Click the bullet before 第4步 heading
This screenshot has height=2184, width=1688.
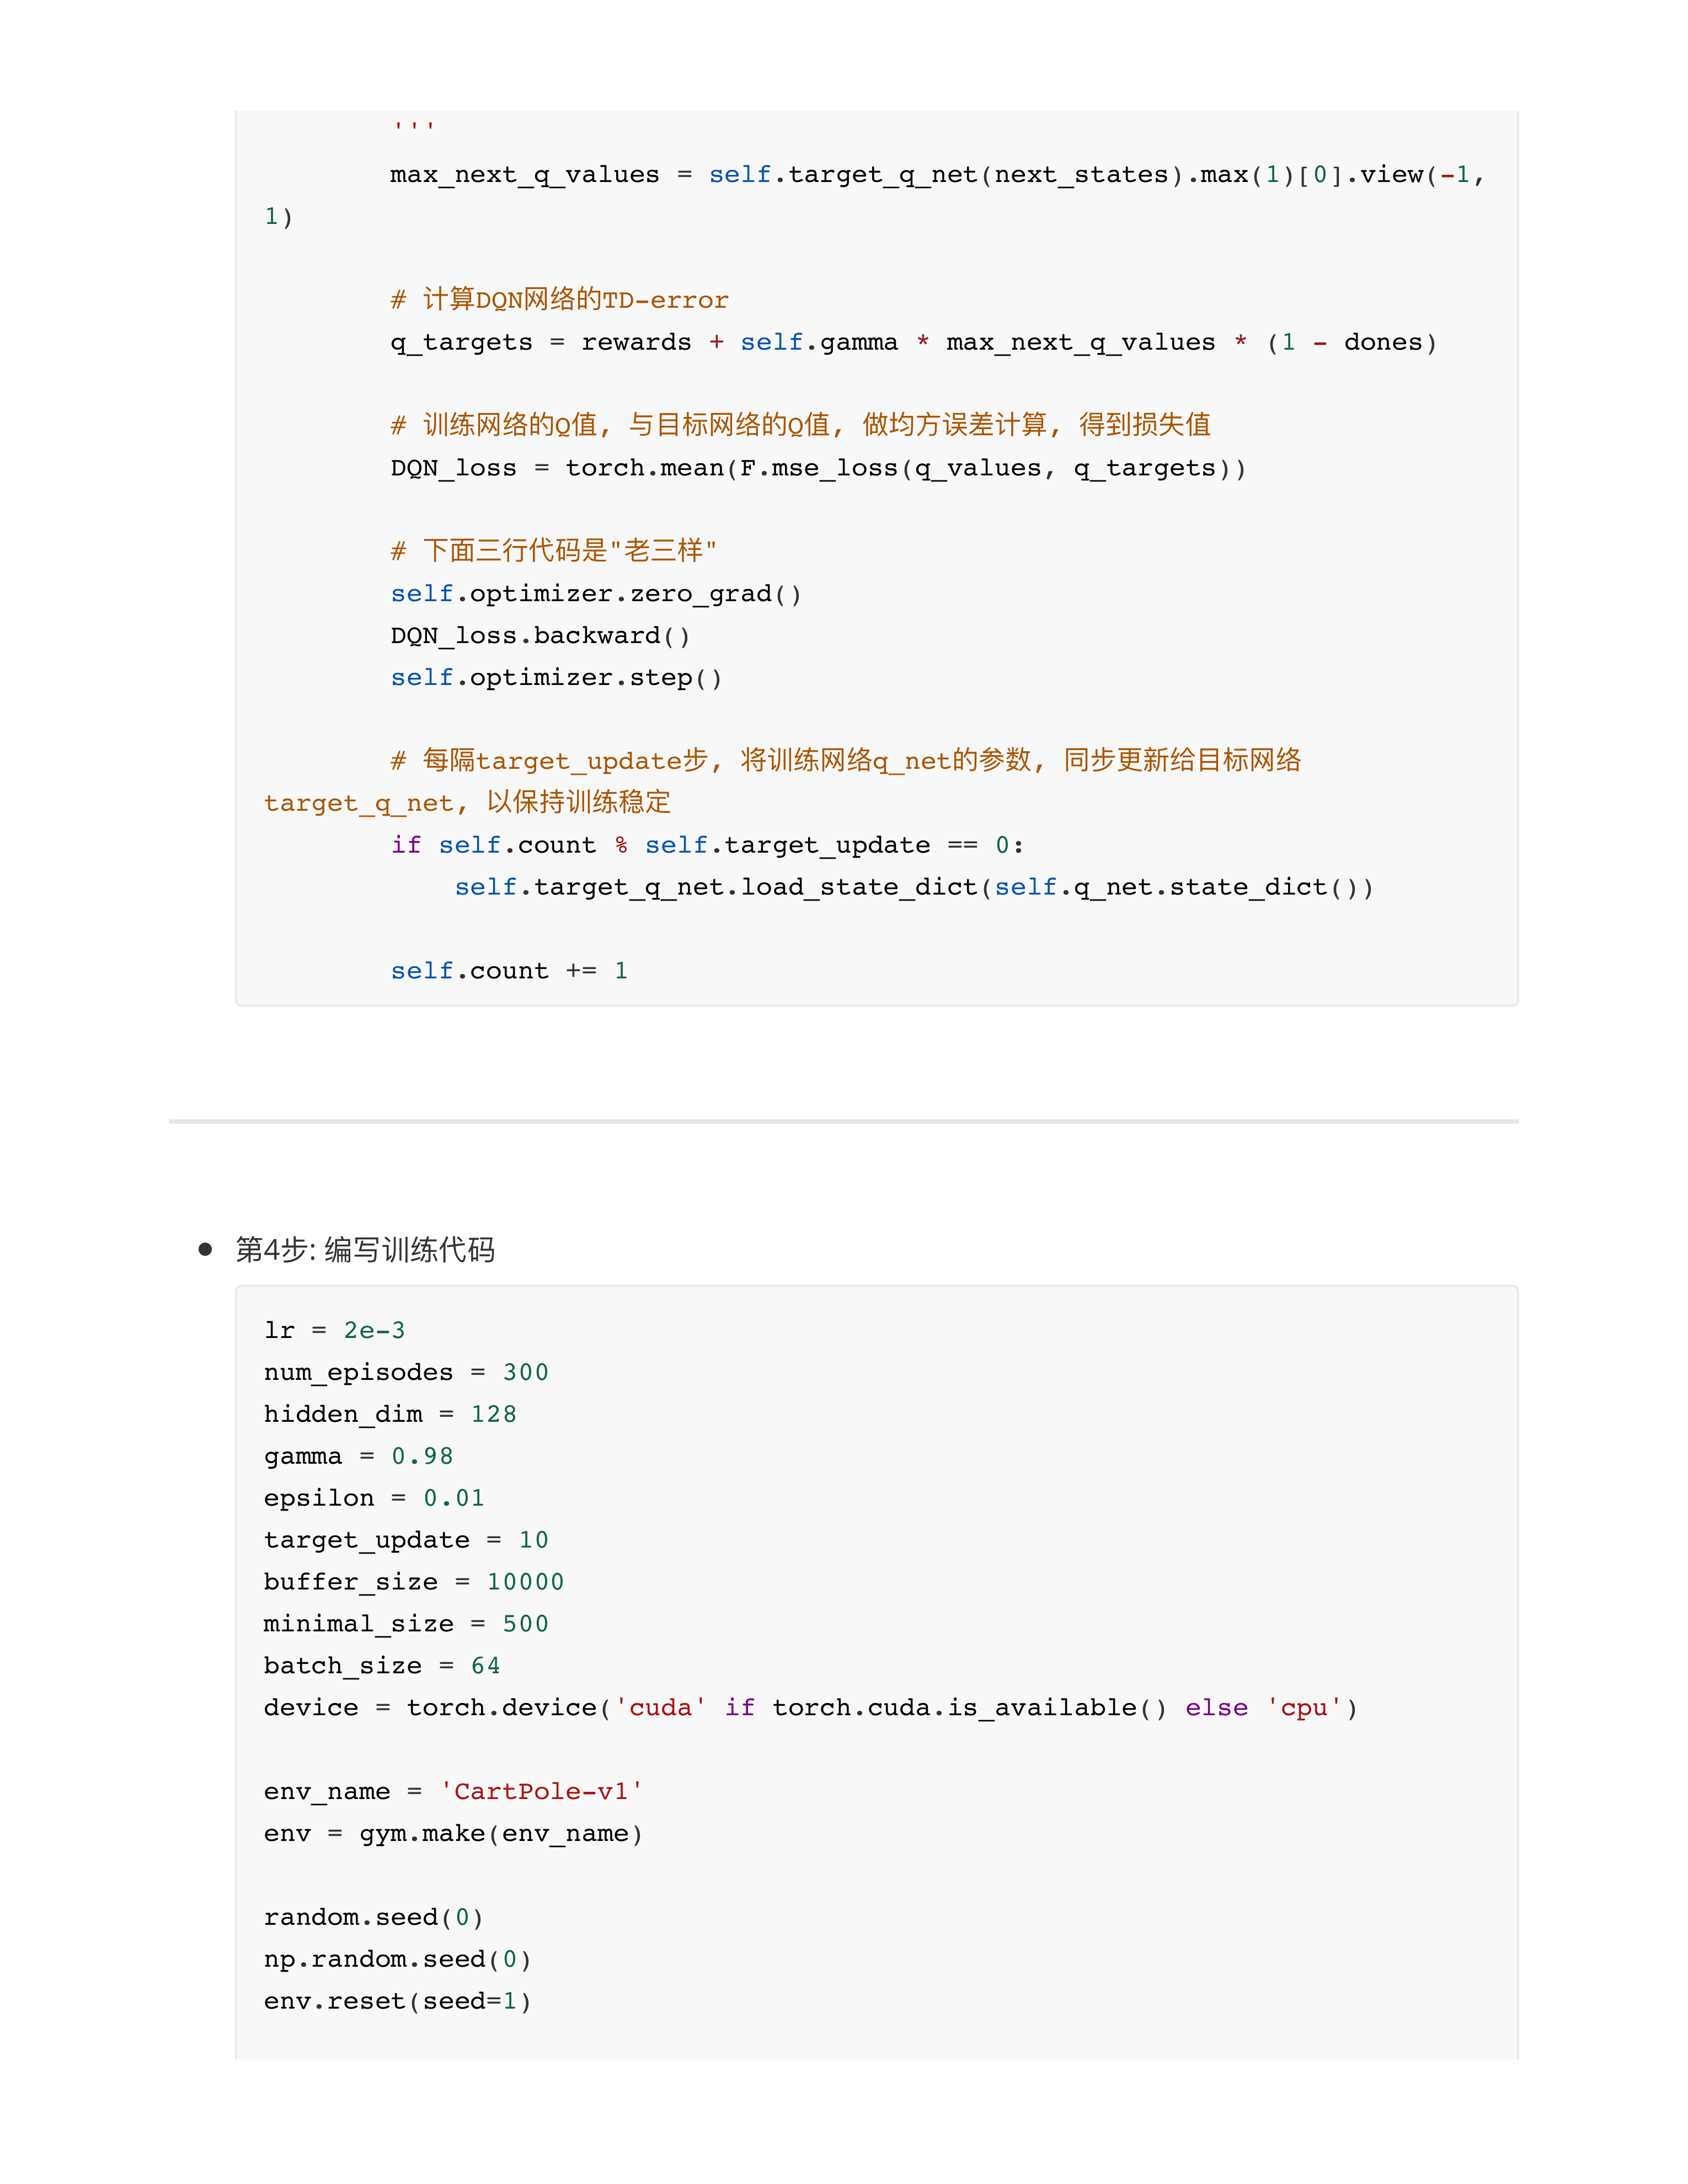point(205,1249)
